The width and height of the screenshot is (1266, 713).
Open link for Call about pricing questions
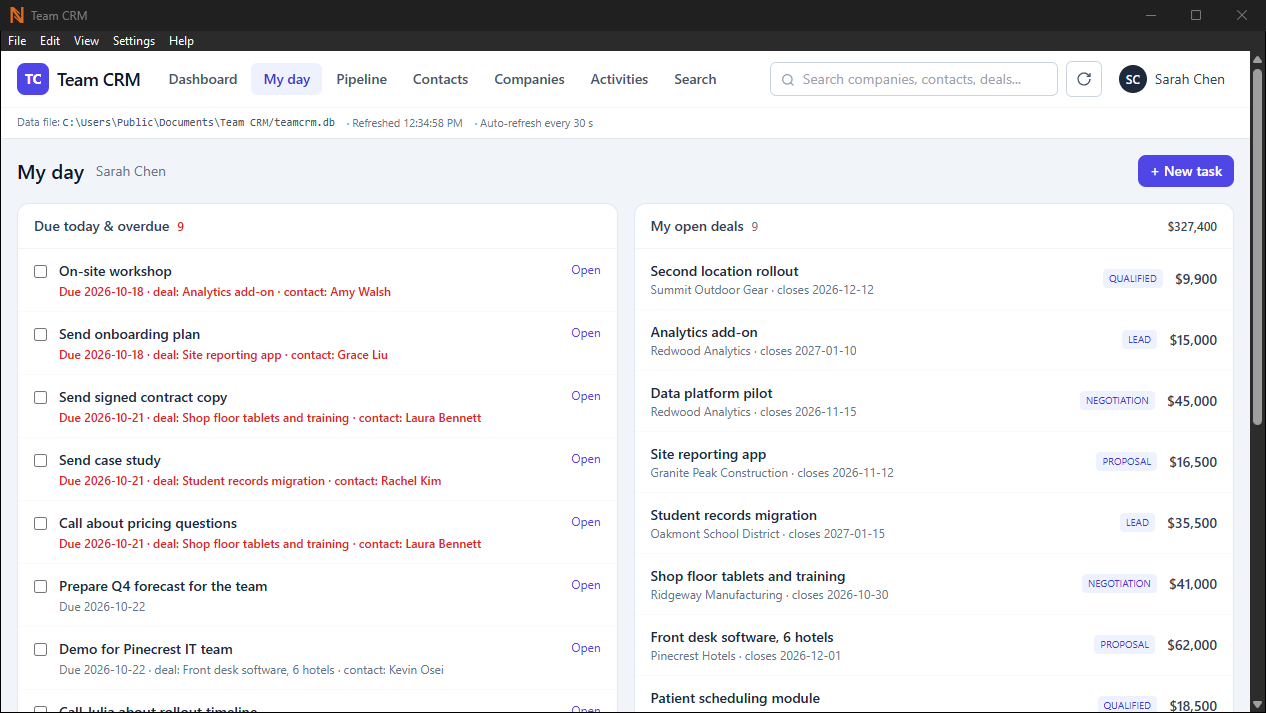click(x=586, y=522)
